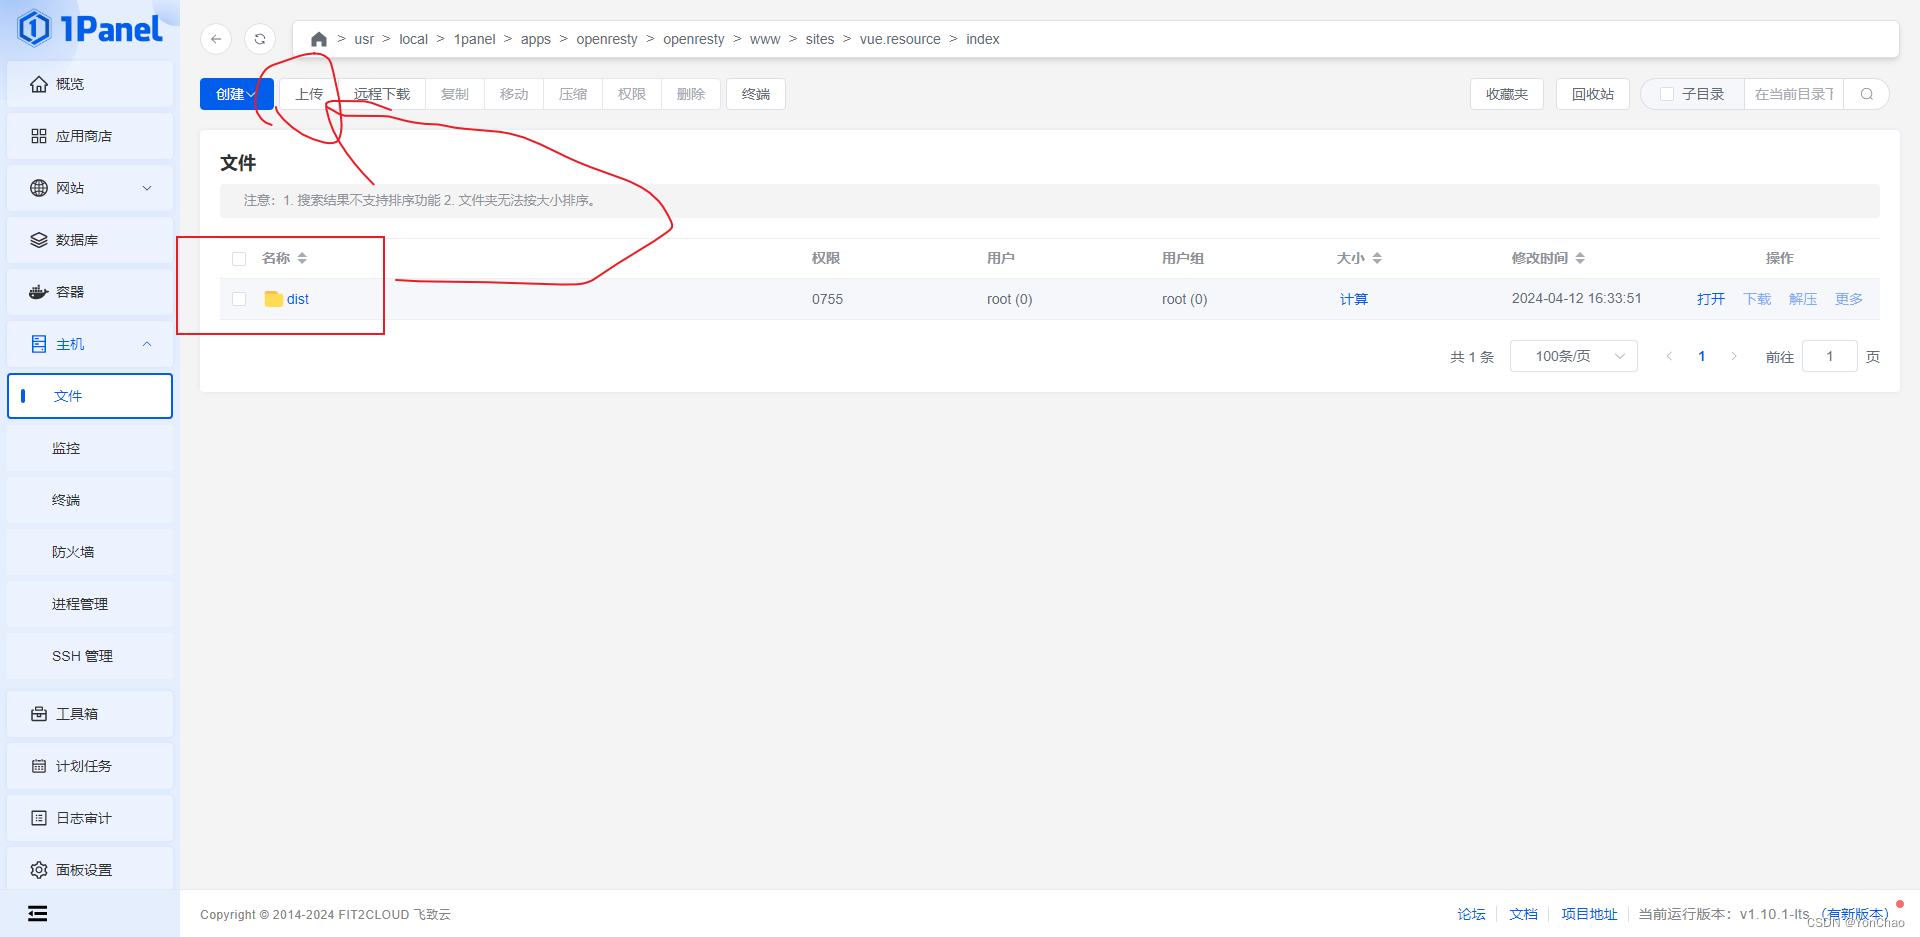Open the 应用商店 app store
Image resolution: width=1920 pixels, height=937 pixels.
tap(90, 136)
